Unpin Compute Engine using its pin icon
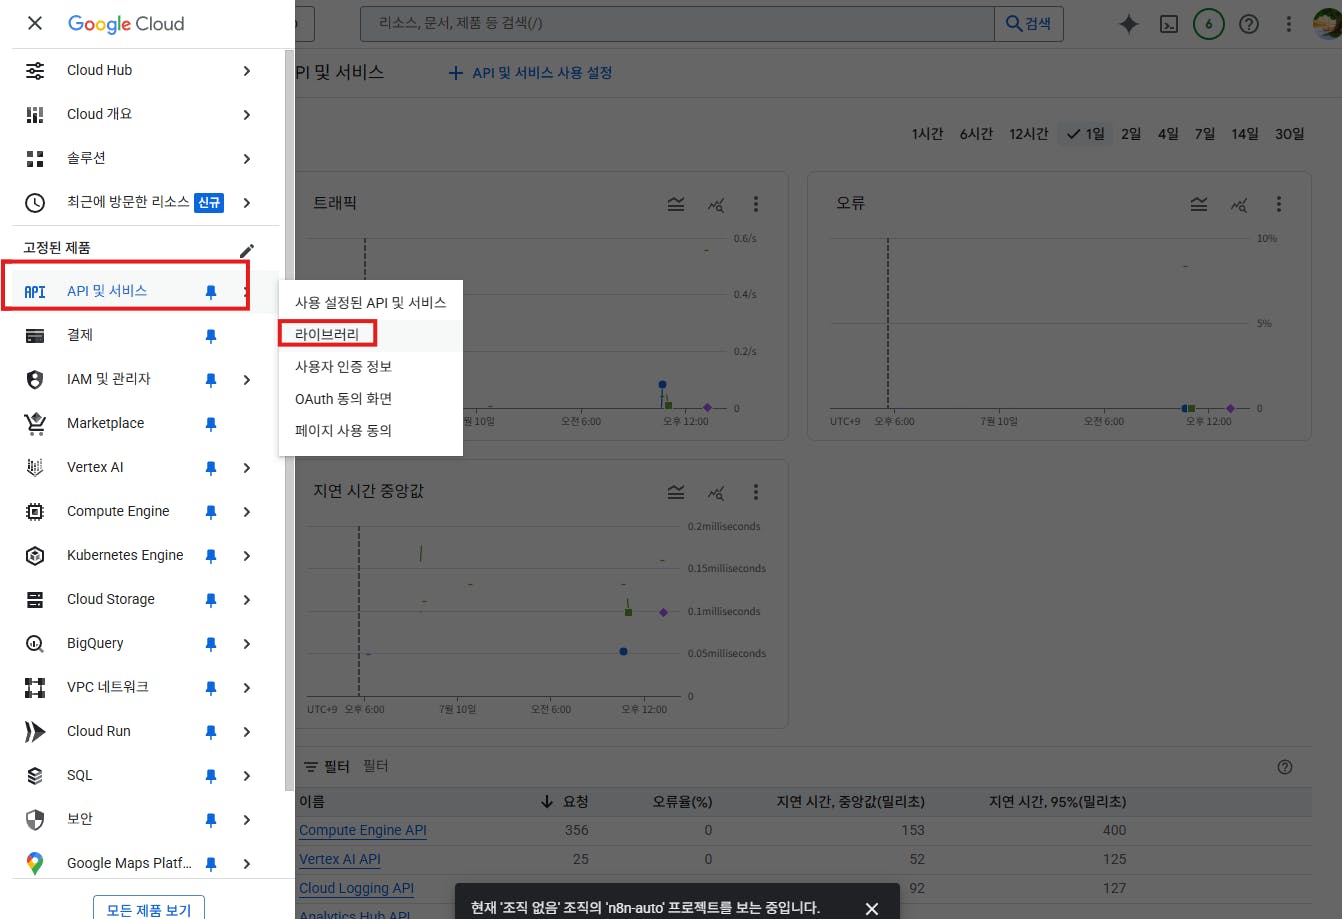Image resolution: width=1342 pixels, height=919 pixels. [211, 512]
